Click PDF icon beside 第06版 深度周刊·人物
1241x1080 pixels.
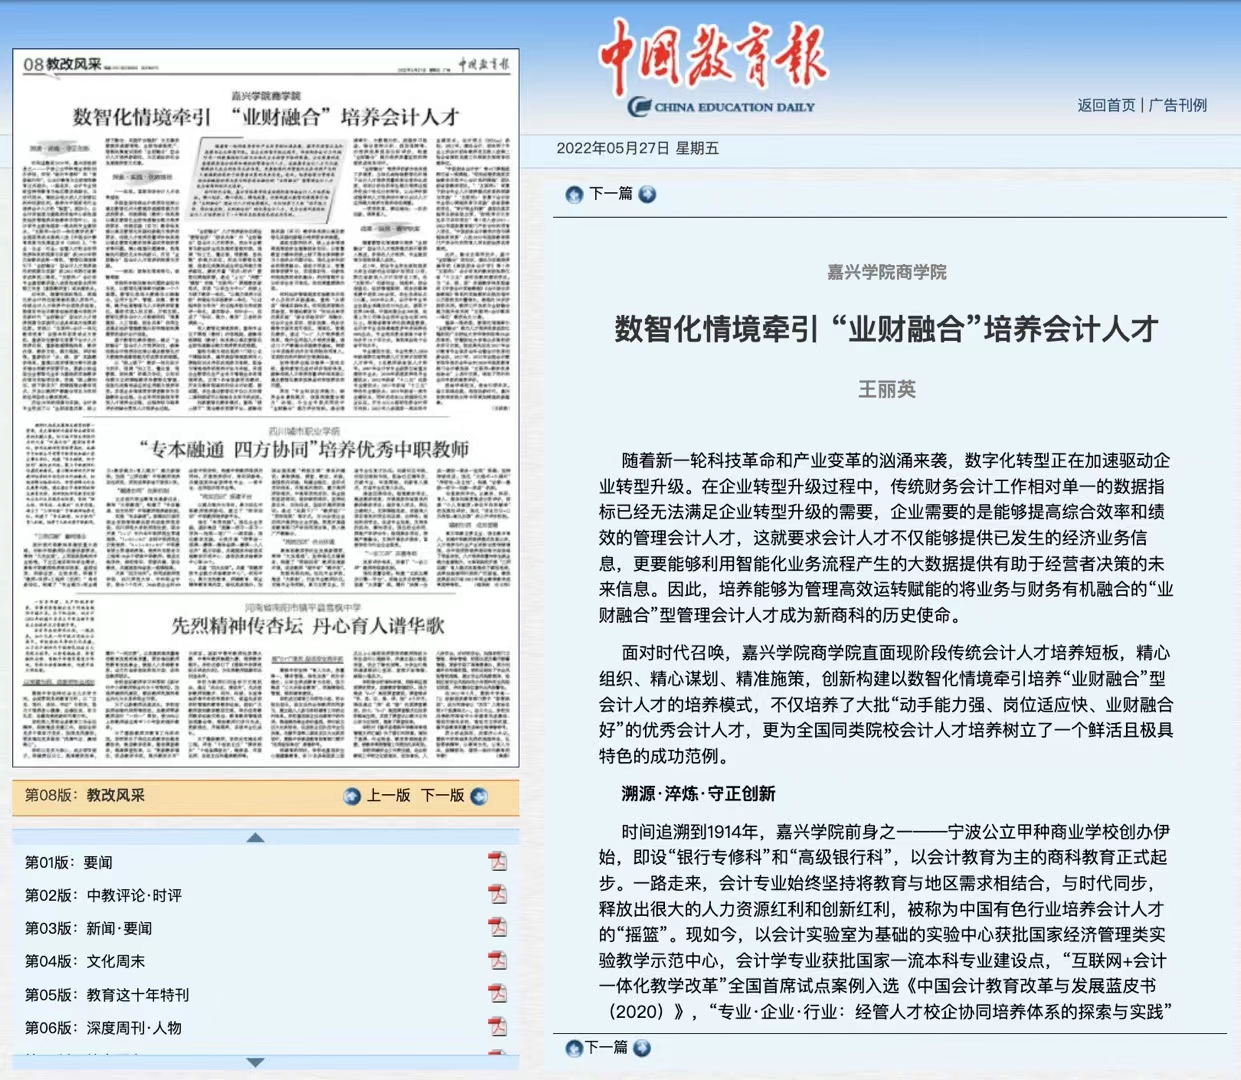click(497, 1026)
